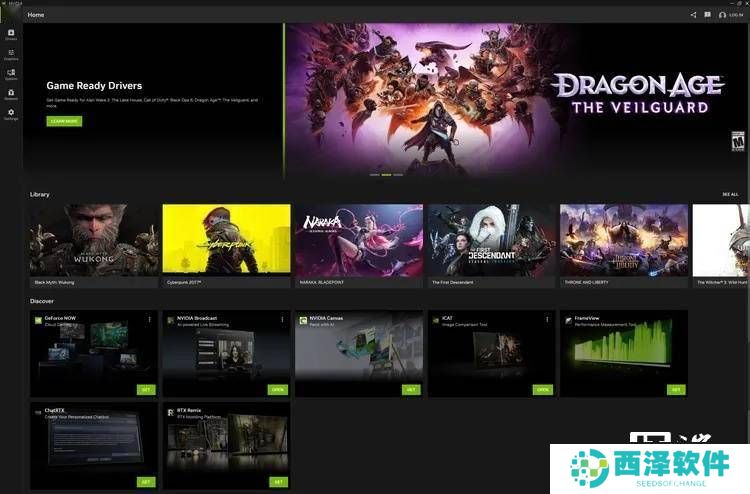This screenshot has width=750, height=494.
Task: Select the Cyberpunk 2077 game thumbnail
Action: point(226,240)
